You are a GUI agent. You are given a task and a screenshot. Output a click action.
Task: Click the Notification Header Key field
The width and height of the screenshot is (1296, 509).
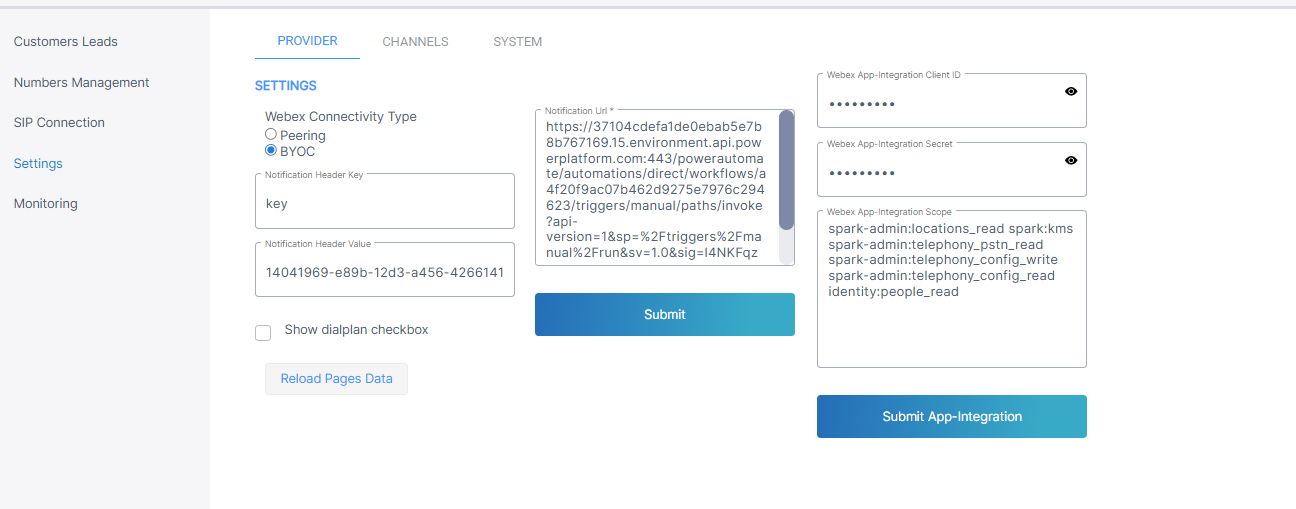click(x=384, y=203)
